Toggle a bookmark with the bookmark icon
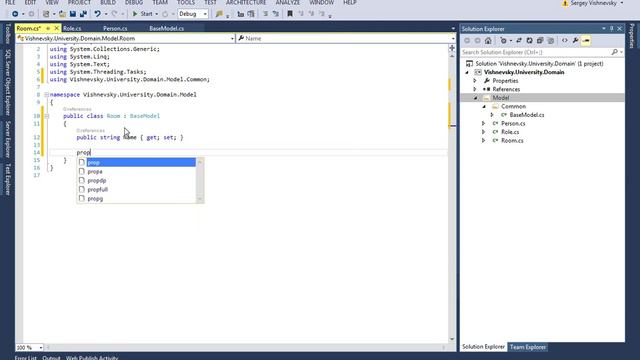Viewport: 640px width, 360px height. click(290, 14)
